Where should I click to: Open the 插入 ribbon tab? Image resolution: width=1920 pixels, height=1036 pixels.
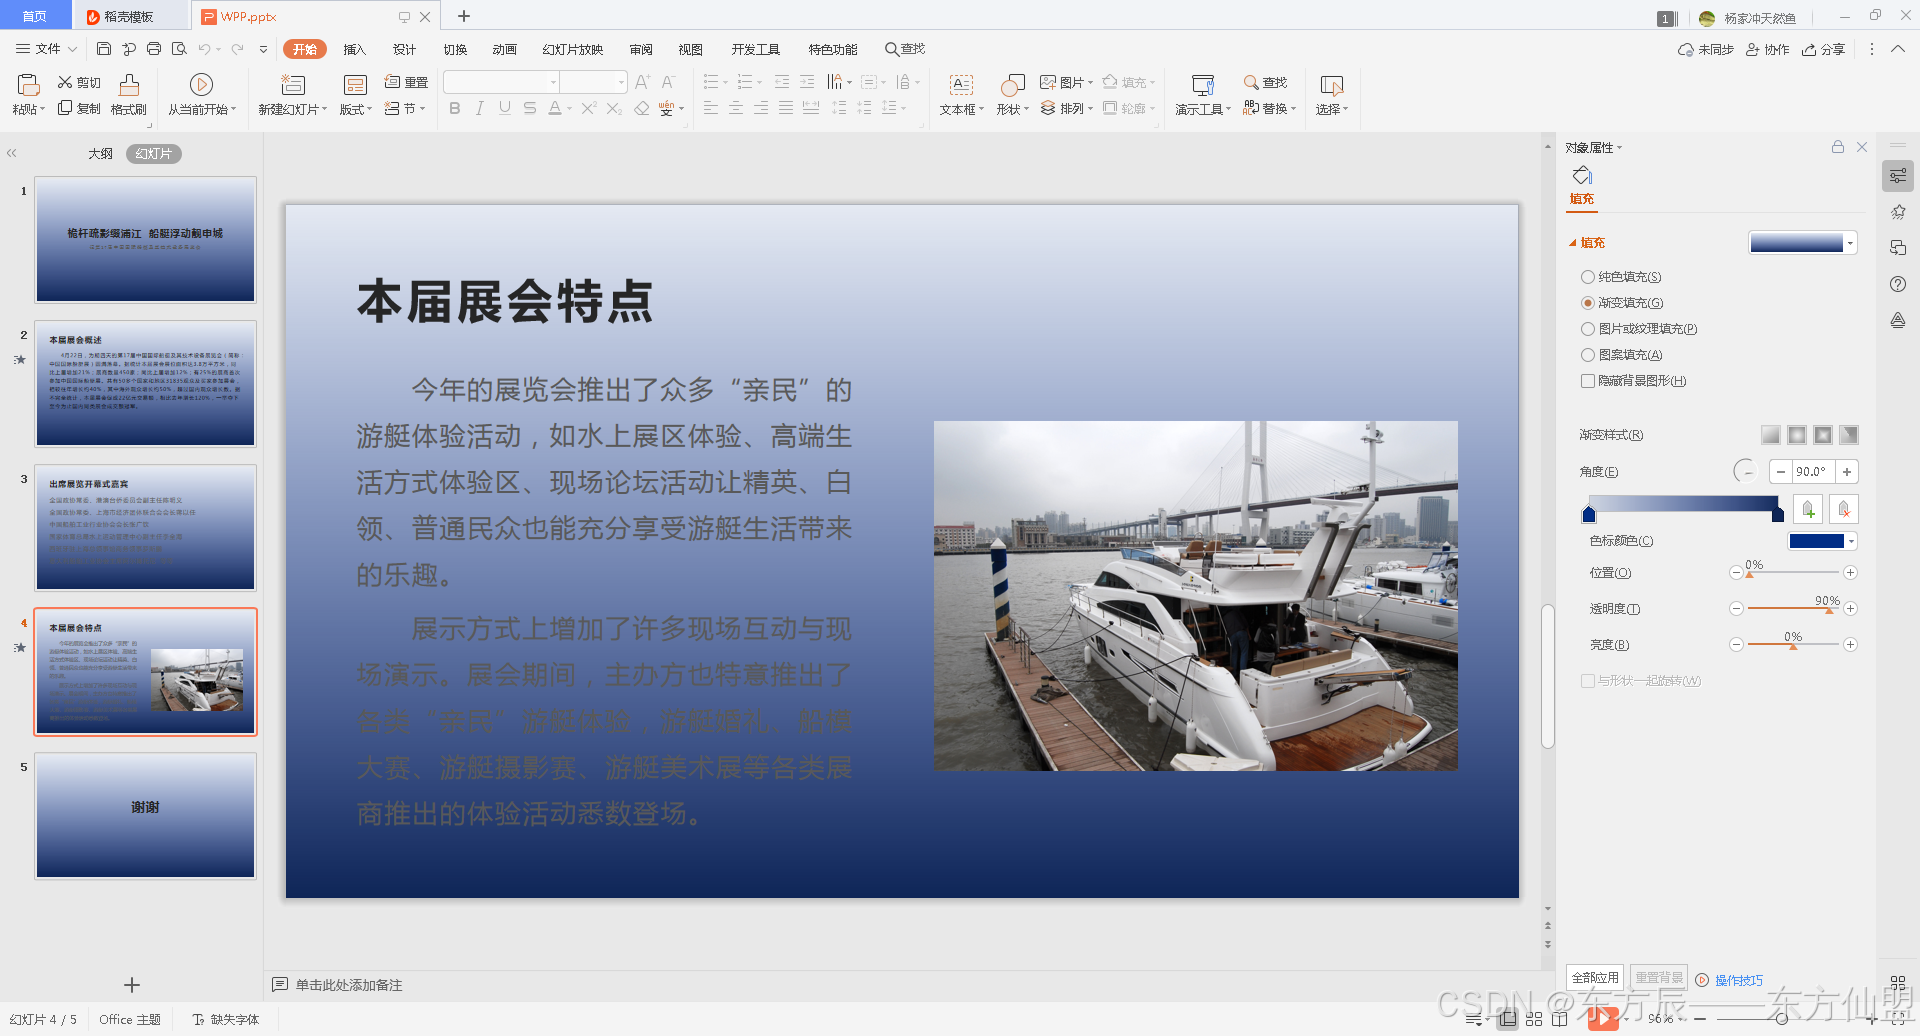[x=355, y=49]
